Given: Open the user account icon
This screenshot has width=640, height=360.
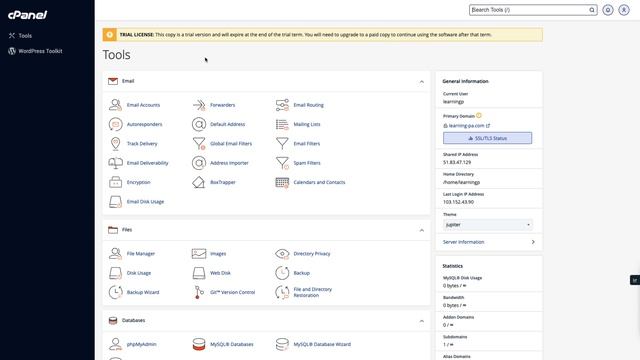Looking at the screenshot, I should (624, 10).
